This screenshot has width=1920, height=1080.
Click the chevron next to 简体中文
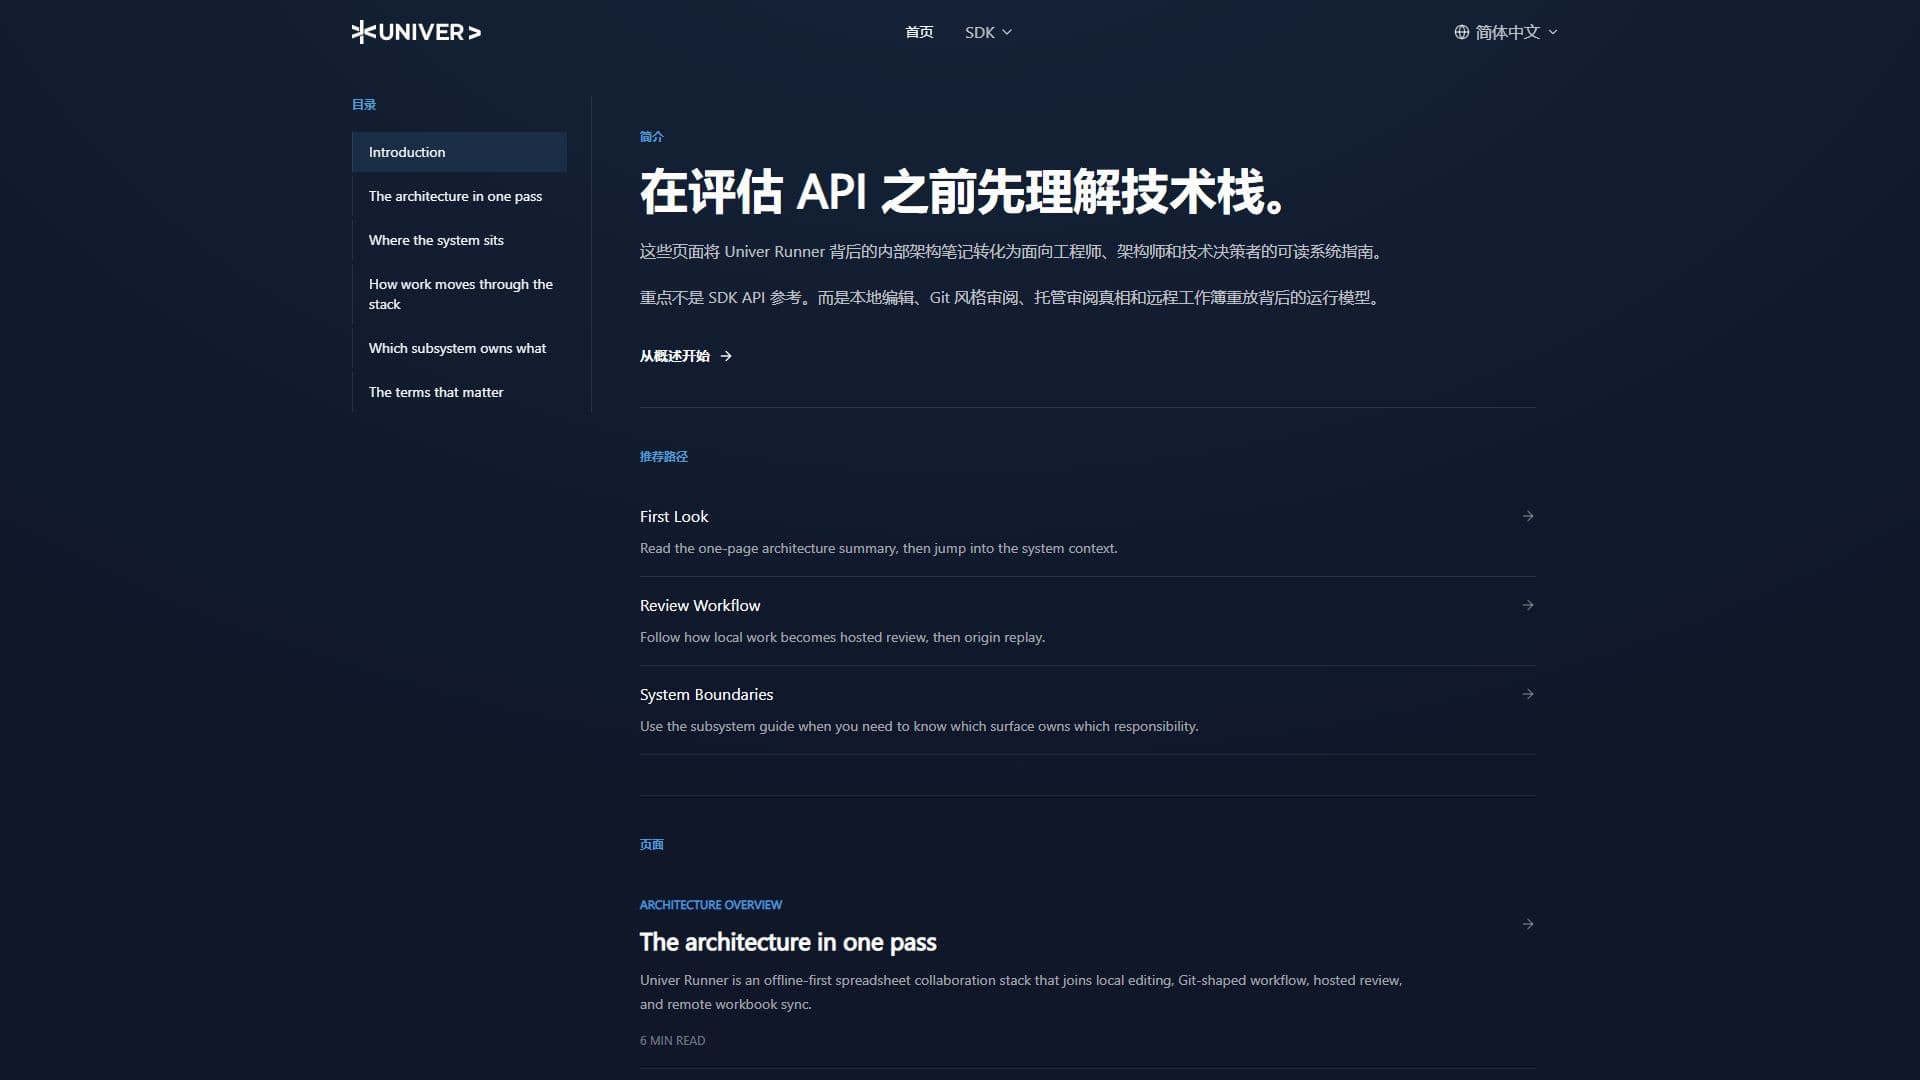point(1553,32)
